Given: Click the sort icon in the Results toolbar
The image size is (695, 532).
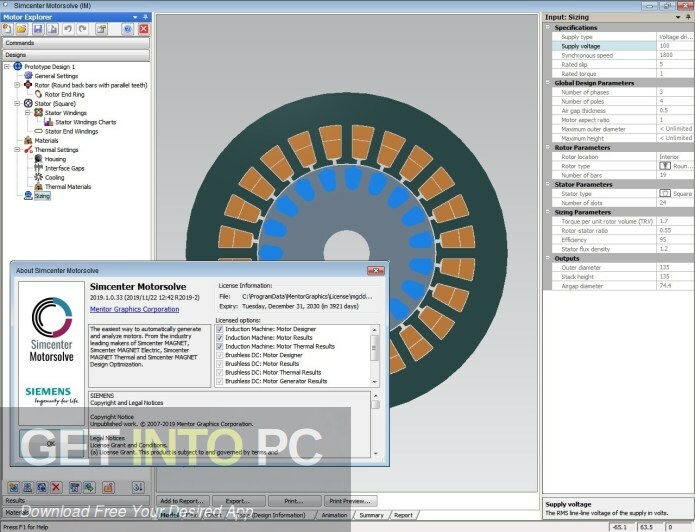Looking at the screenshot, I should (x=138, y=487).
